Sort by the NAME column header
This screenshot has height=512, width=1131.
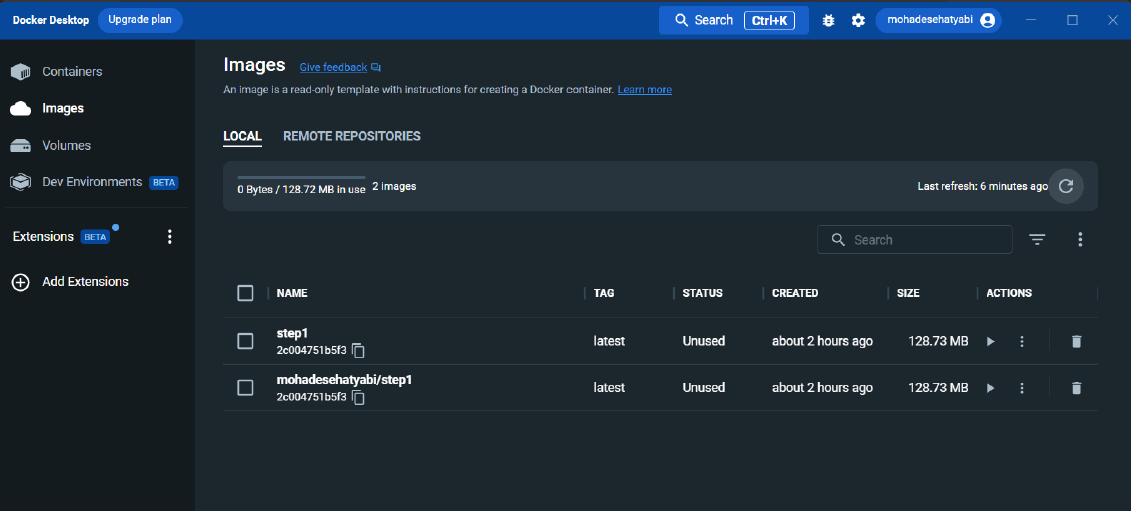(292, 293)
